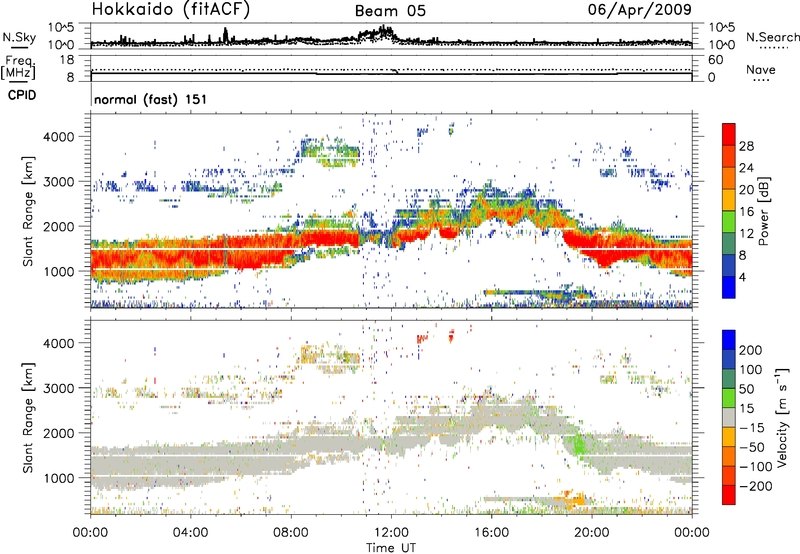Click the '20:00' time tick label

(x=591, y=533)
